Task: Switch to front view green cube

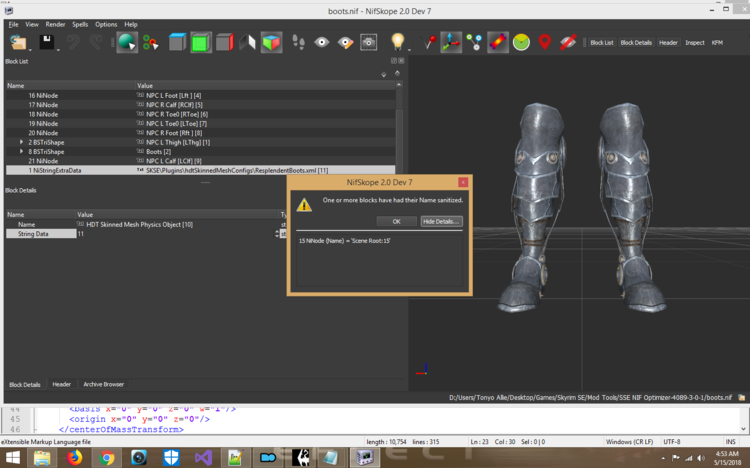Action: 200,43
